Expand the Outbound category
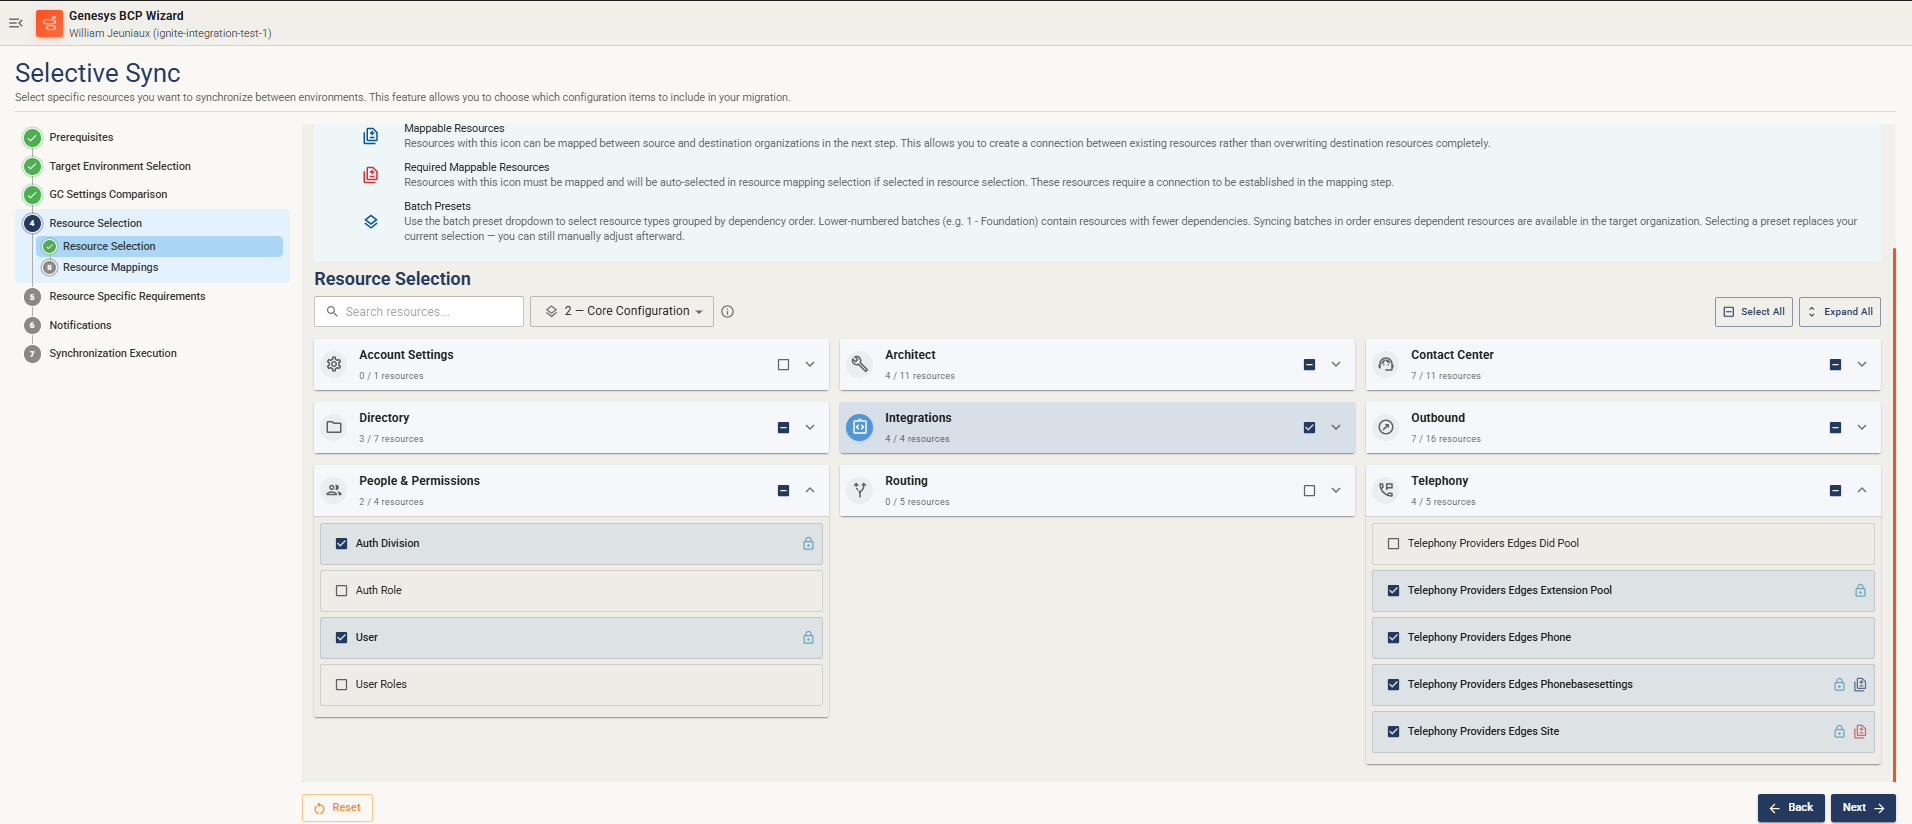1912x824 pixels. pos(1862,428)
